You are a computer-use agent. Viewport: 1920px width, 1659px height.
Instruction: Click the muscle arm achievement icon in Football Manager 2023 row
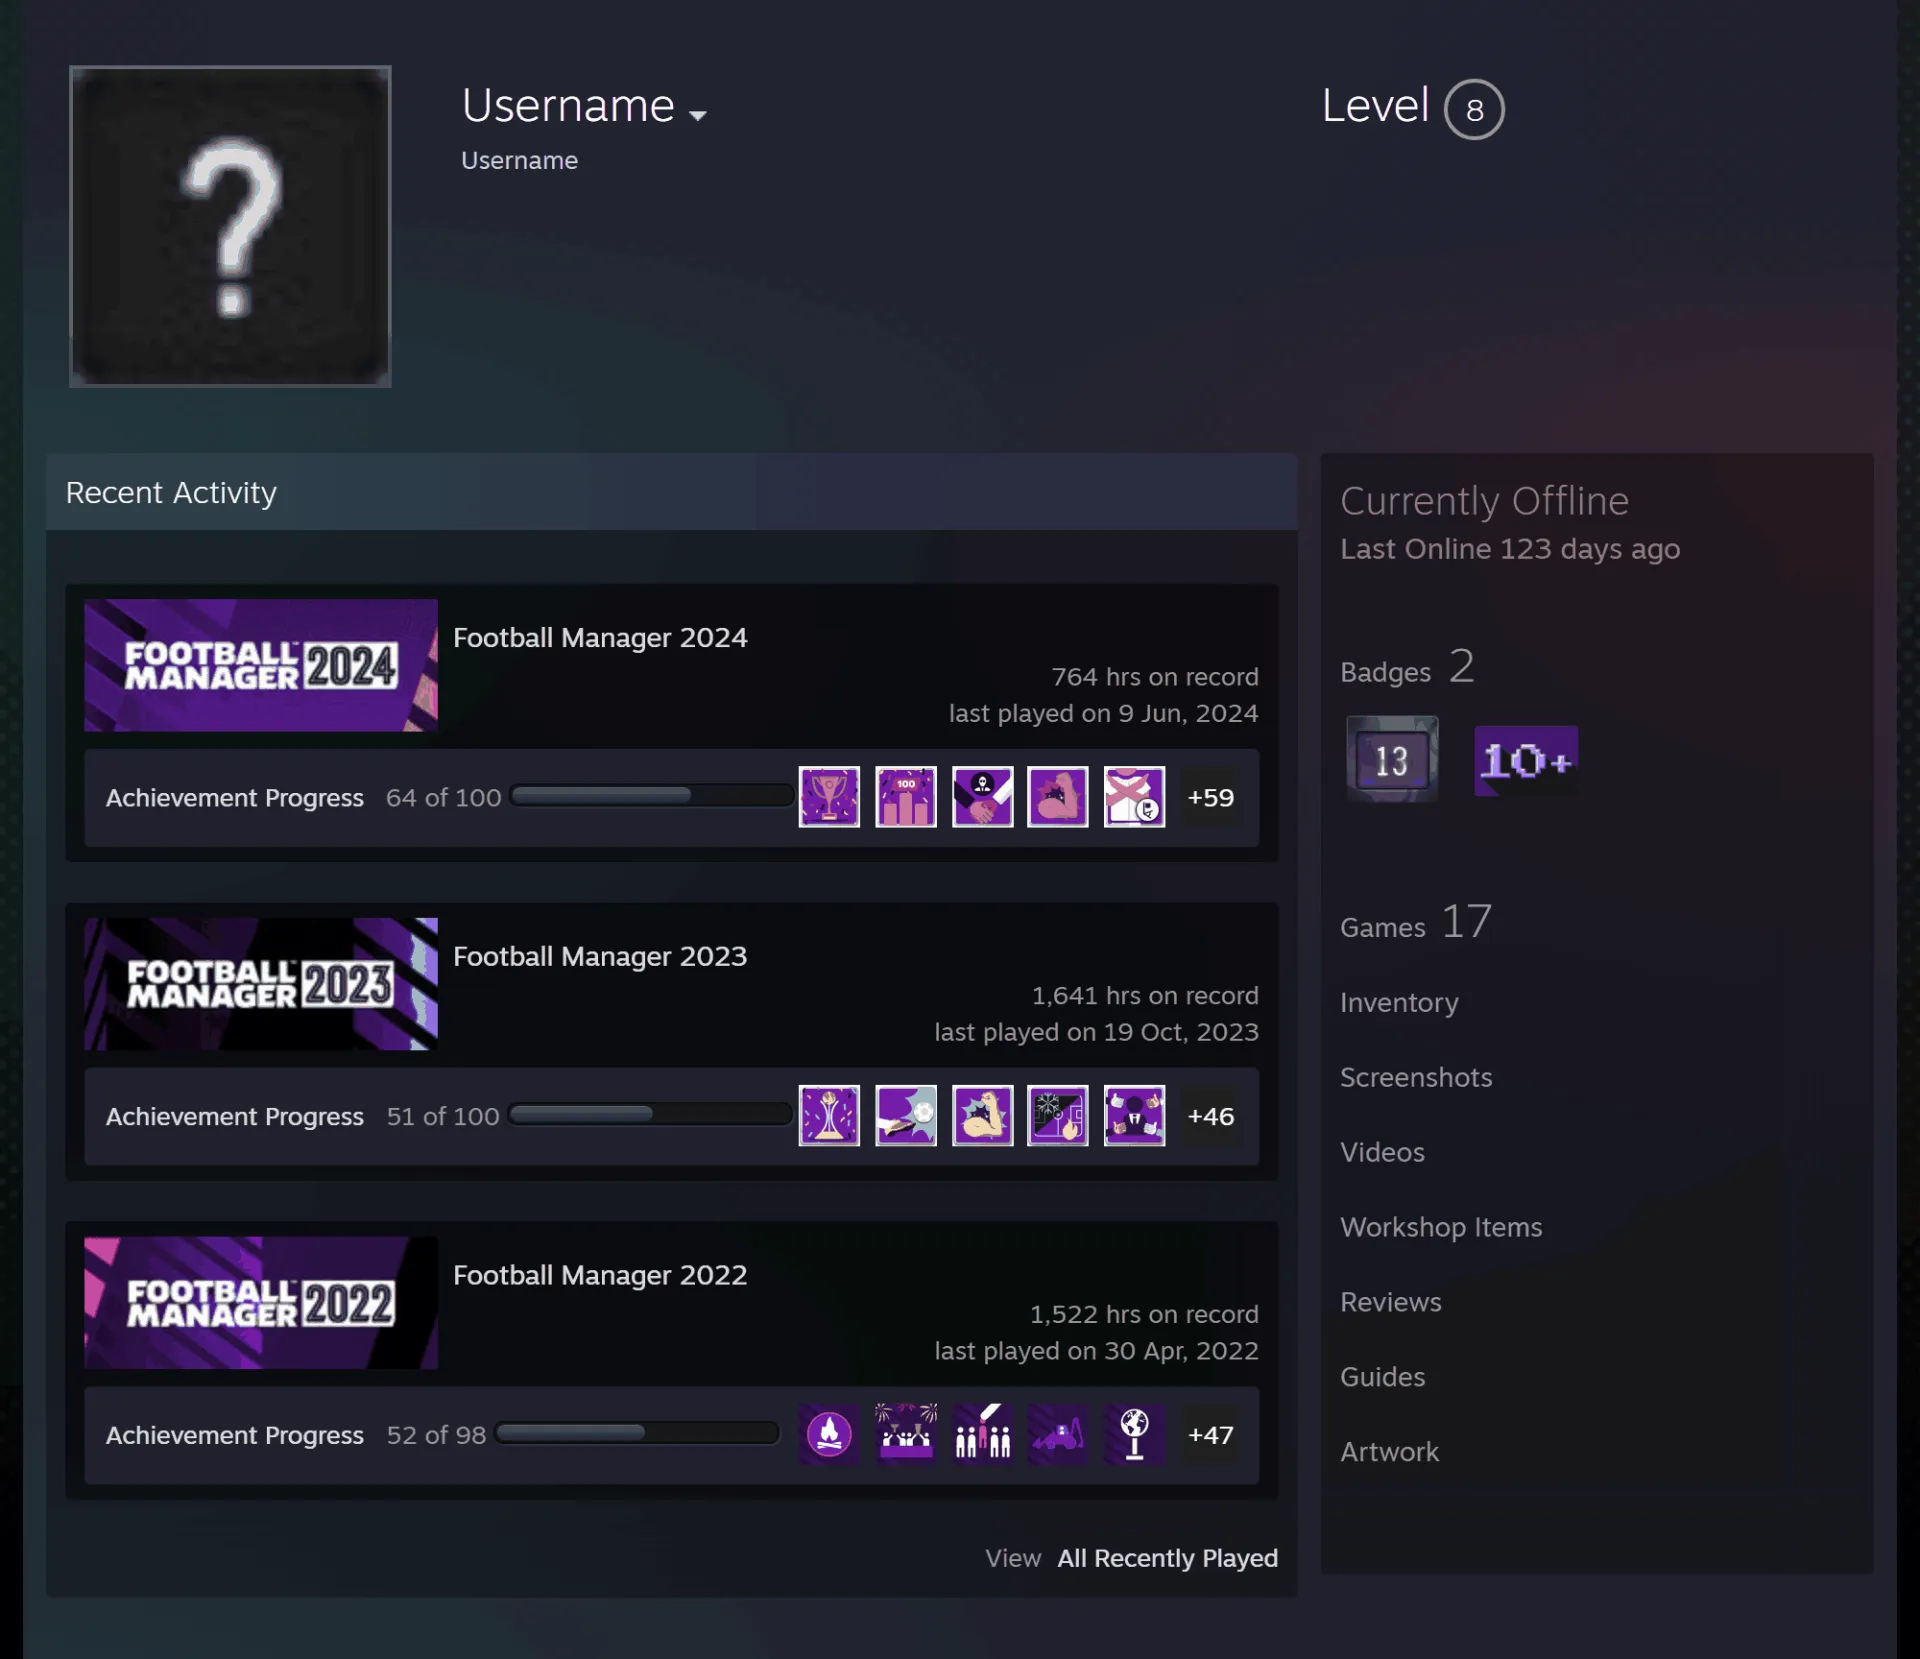click(982, 1115)
